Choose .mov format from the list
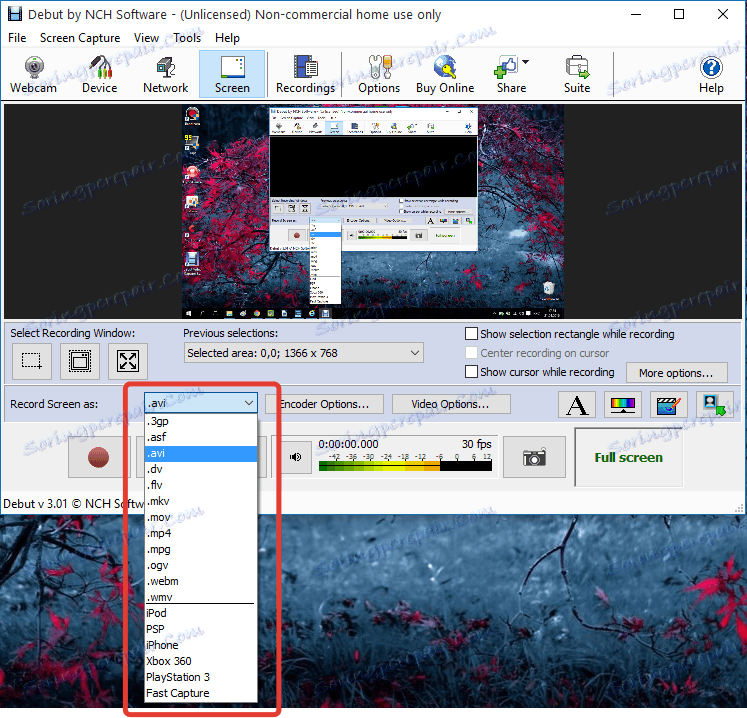The image size is (747, 718). pyautogui.click(x=201, y=517)
